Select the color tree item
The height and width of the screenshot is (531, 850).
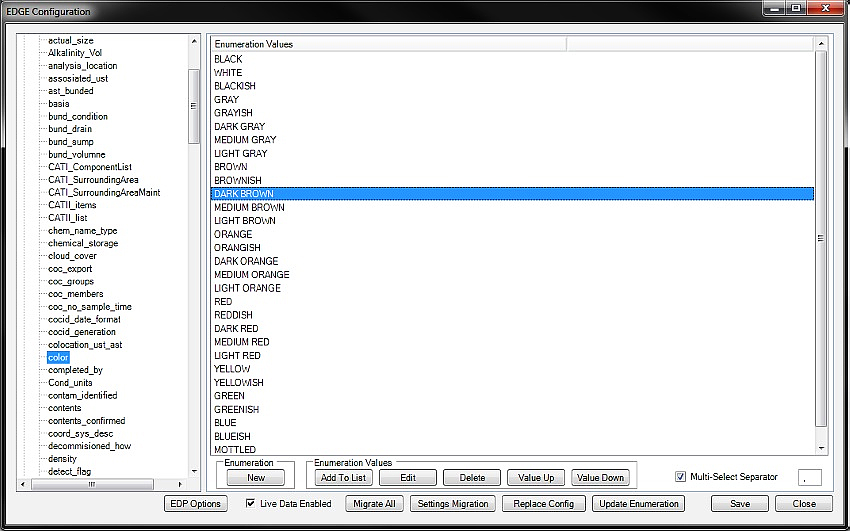pos(58,357)
